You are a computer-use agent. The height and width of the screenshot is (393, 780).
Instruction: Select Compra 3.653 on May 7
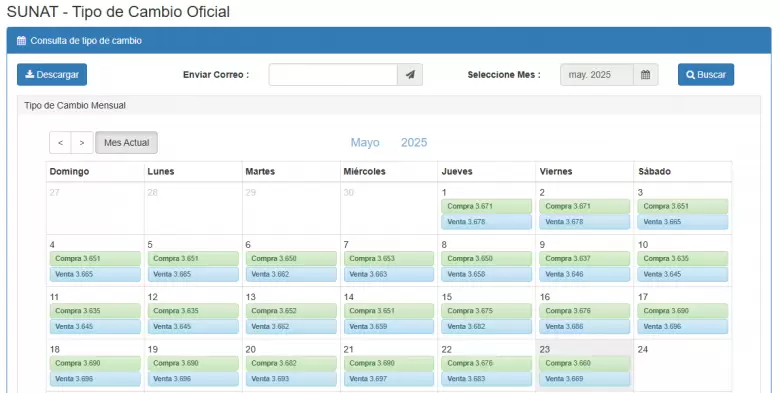coord(389,259)
